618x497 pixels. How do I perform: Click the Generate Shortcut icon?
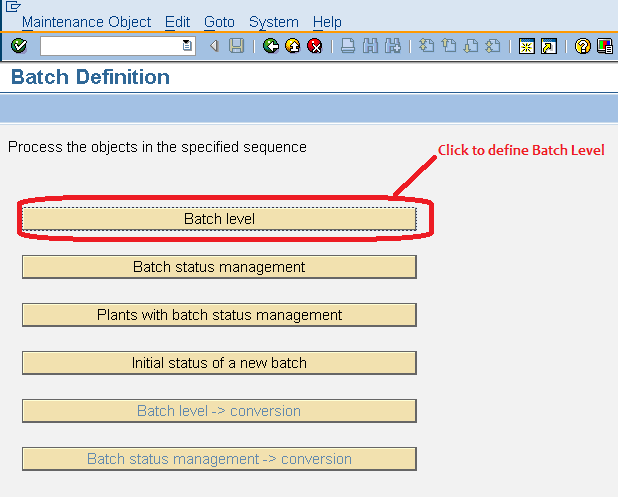(549, 46)
